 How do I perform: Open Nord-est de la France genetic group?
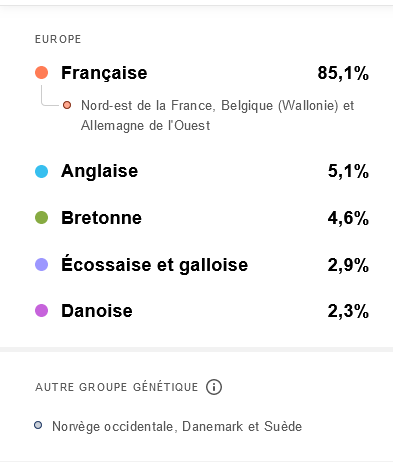tap(217, 115)
